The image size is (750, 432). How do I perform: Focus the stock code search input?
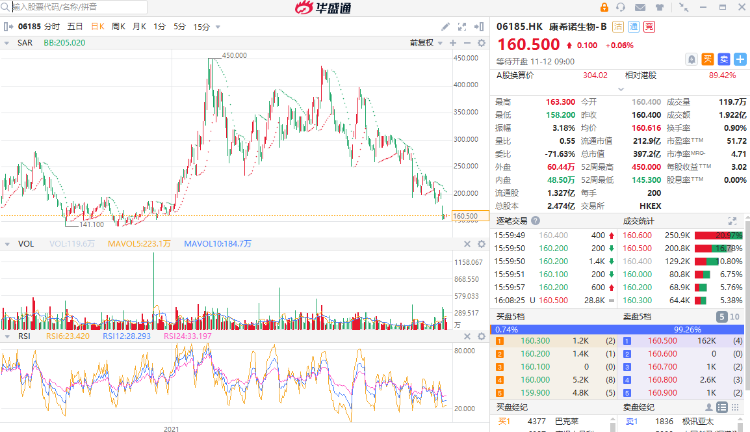[x=79, y=7]
